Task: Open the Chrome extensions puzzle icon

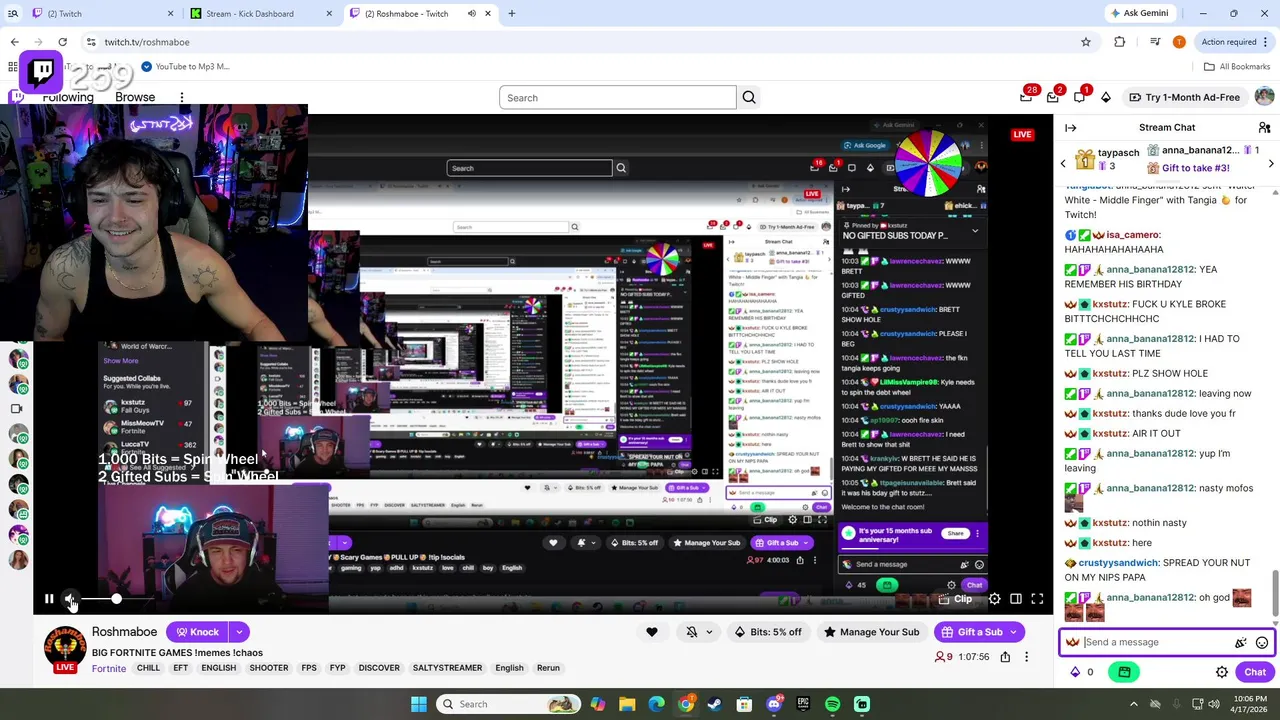Action: (x=1119, y=42)
